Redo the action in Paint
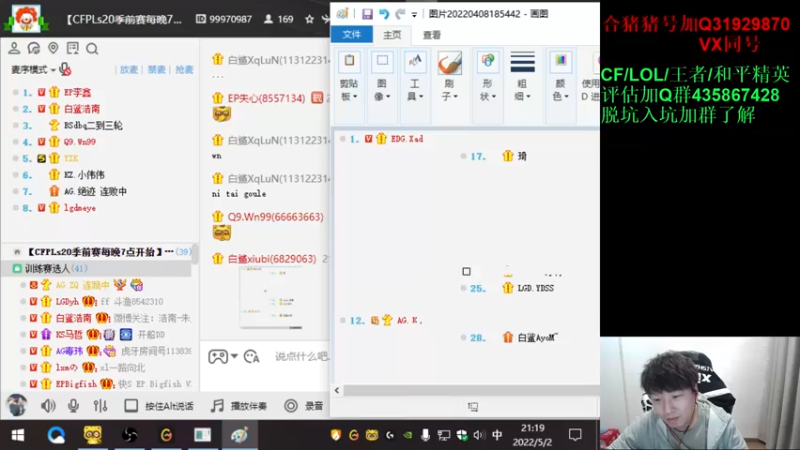The width and height of the screenshot is (800, 450). 401,14
